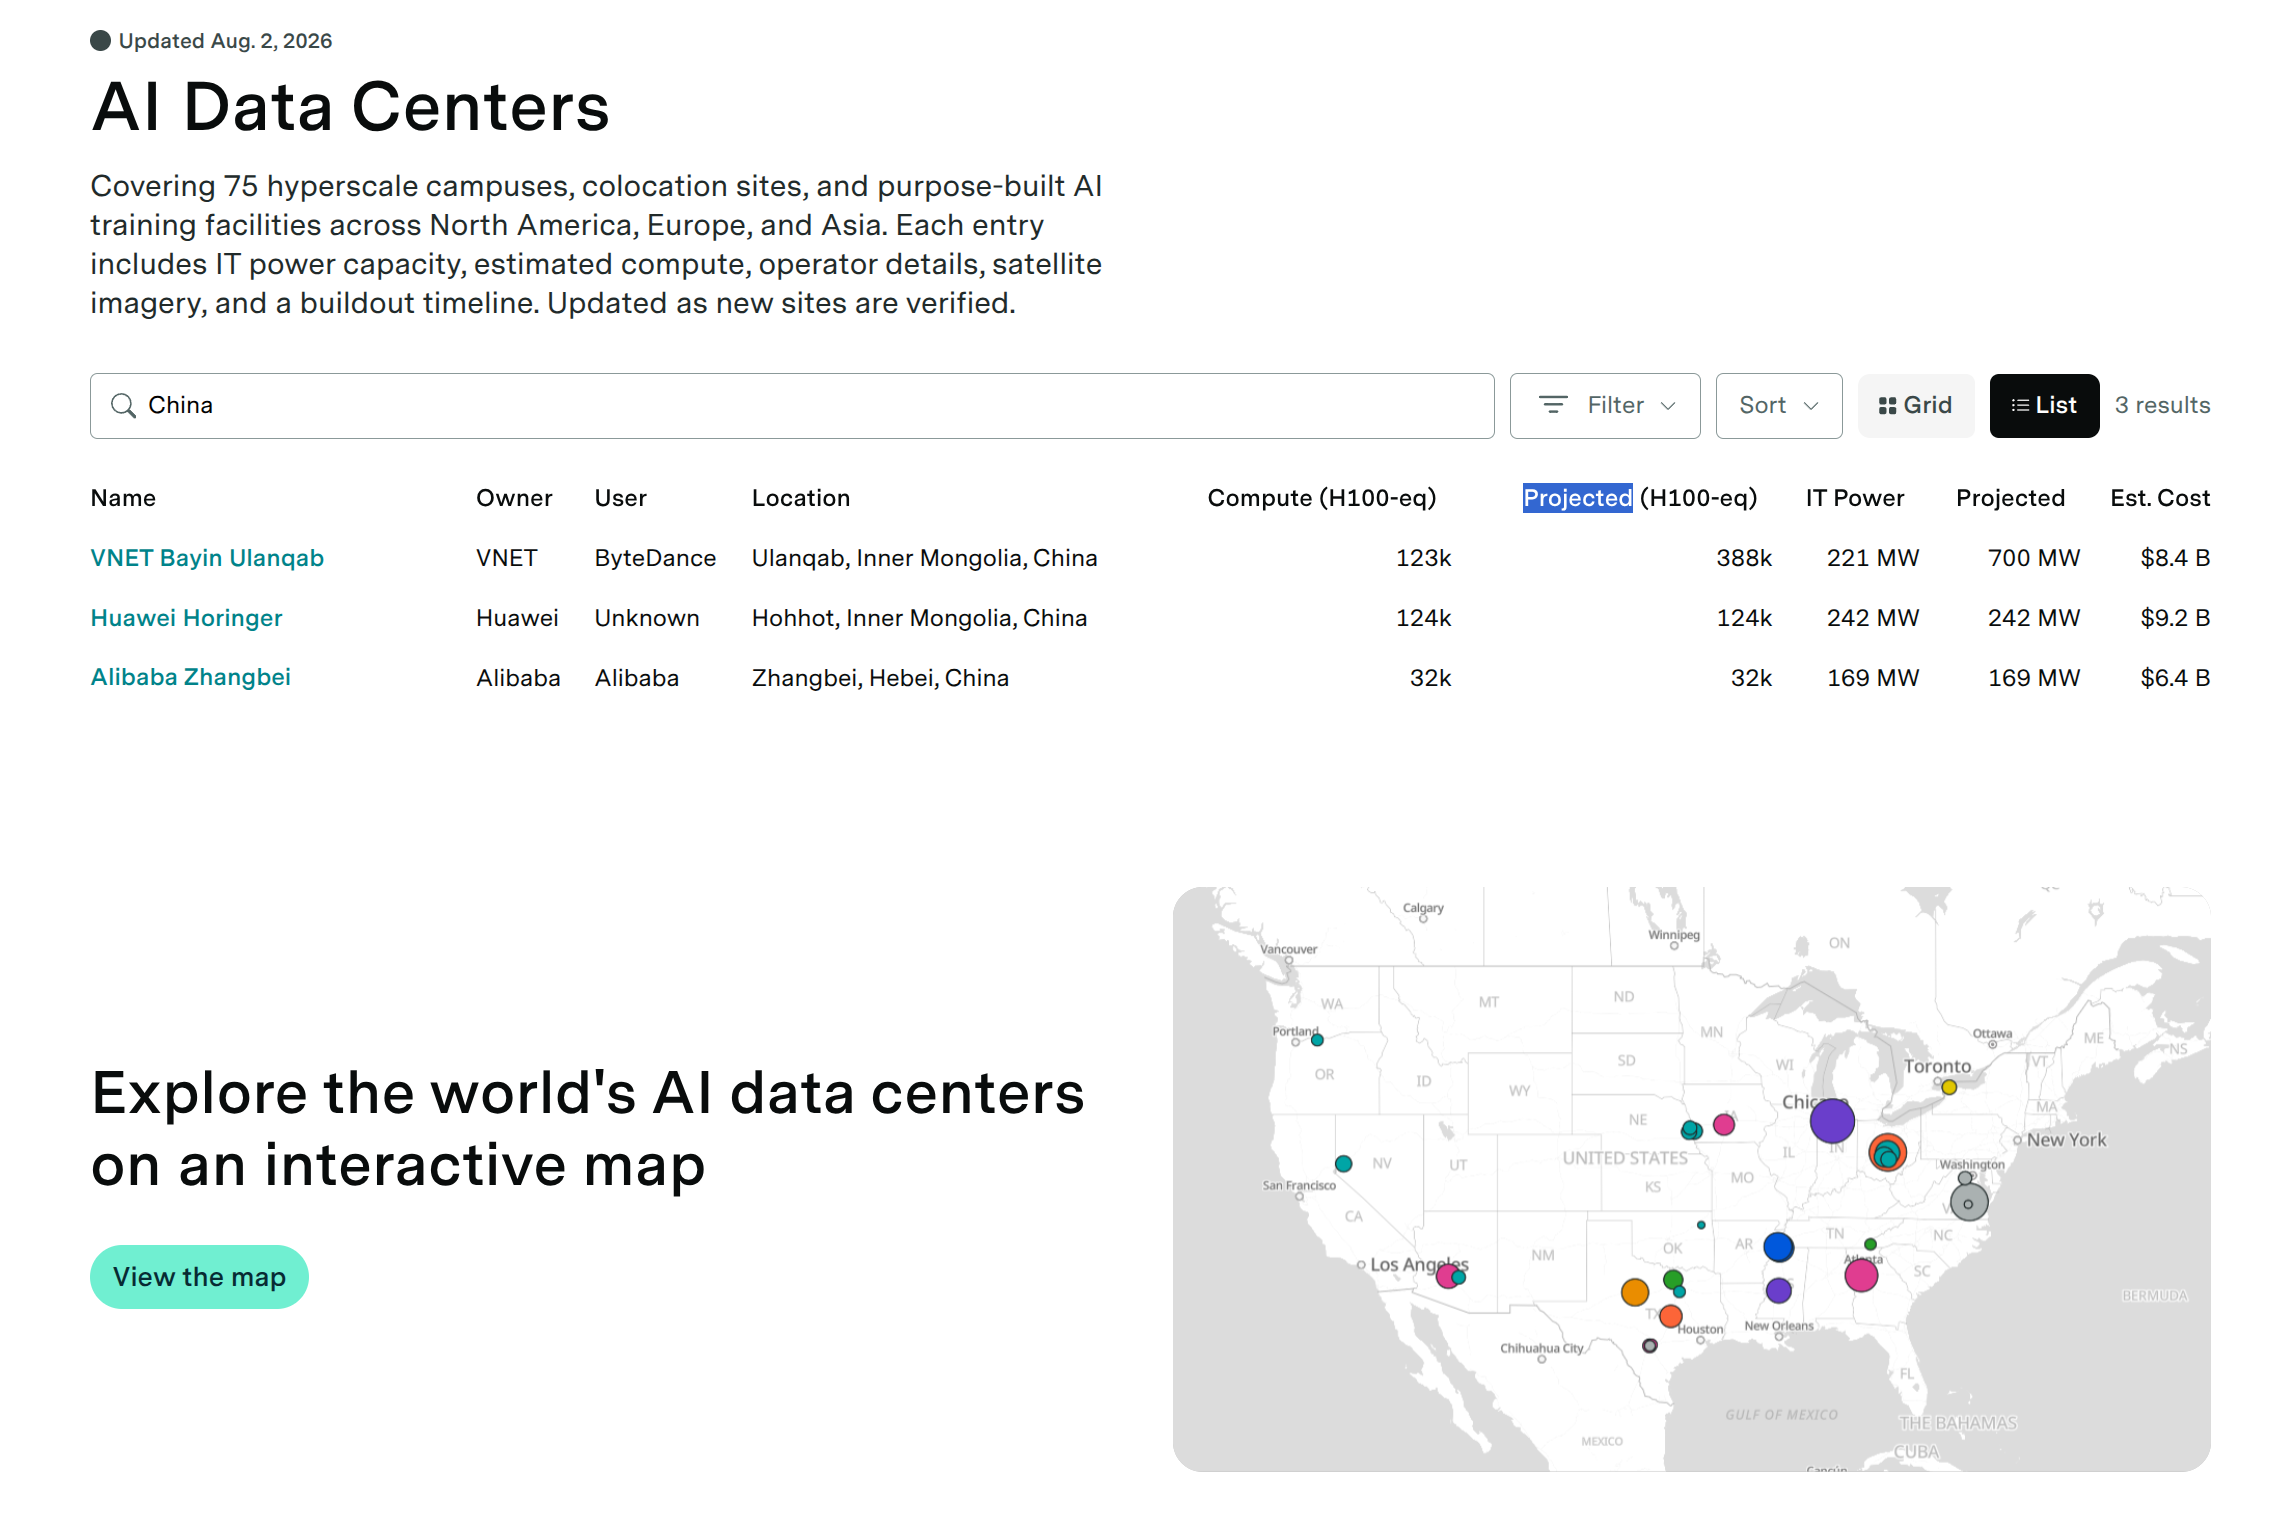
Task: Click the dark dot beside Updated date
Action: tap(100, 41)
